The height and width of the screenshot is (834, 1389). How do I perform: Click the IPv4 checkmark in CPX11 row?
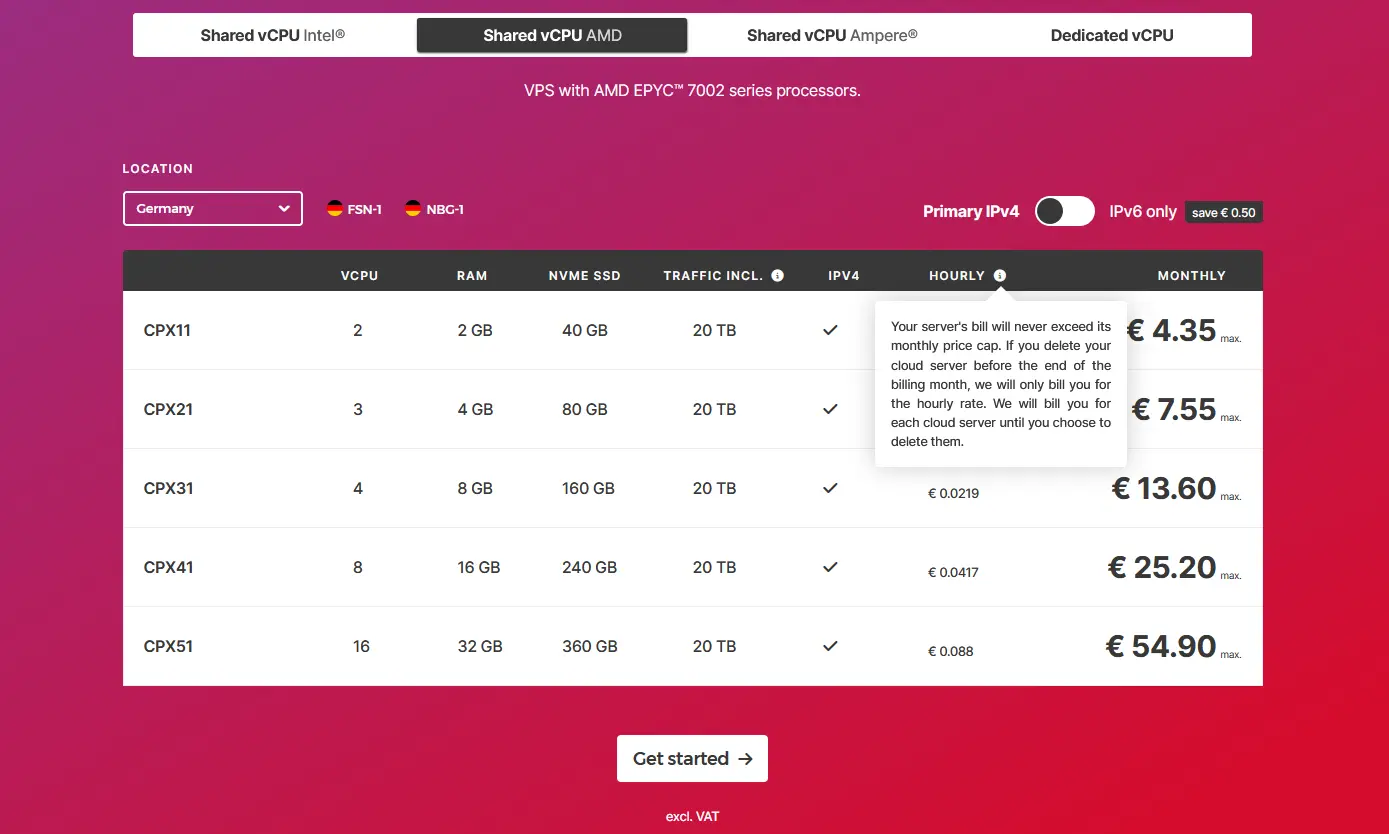(x=830, y=329)
